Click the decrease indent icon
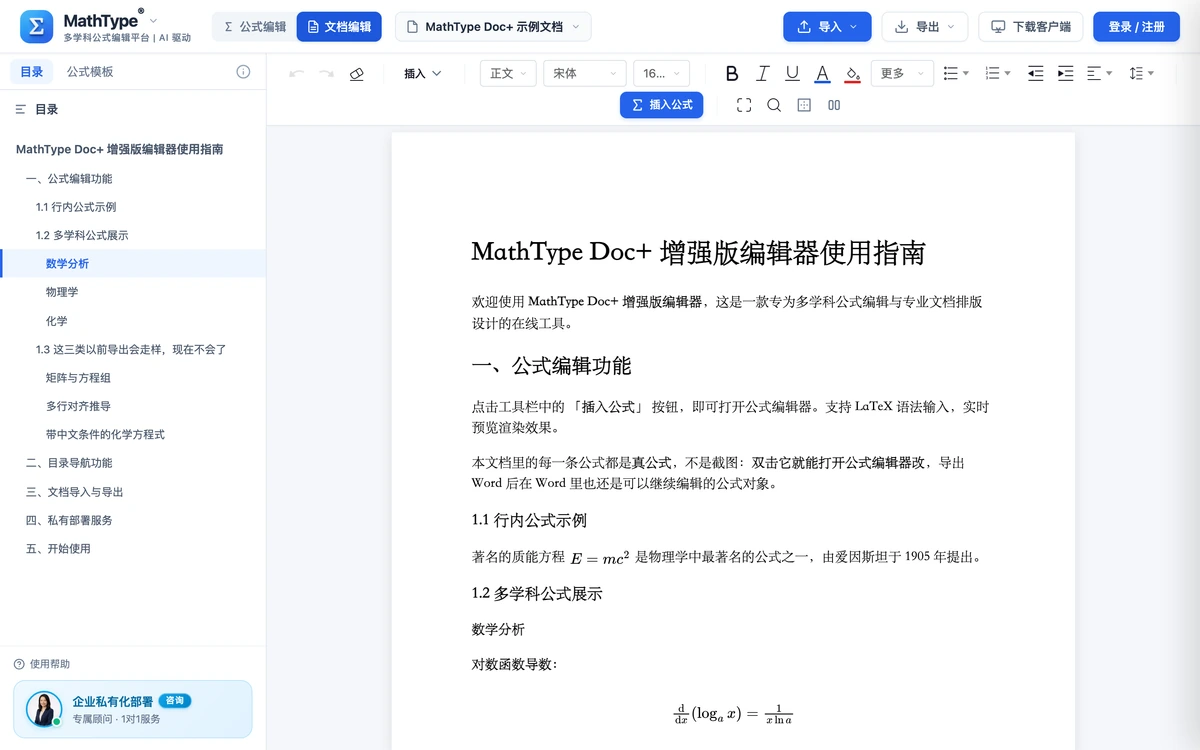This screenshot has height=750, width=1200. [1036, 74]
